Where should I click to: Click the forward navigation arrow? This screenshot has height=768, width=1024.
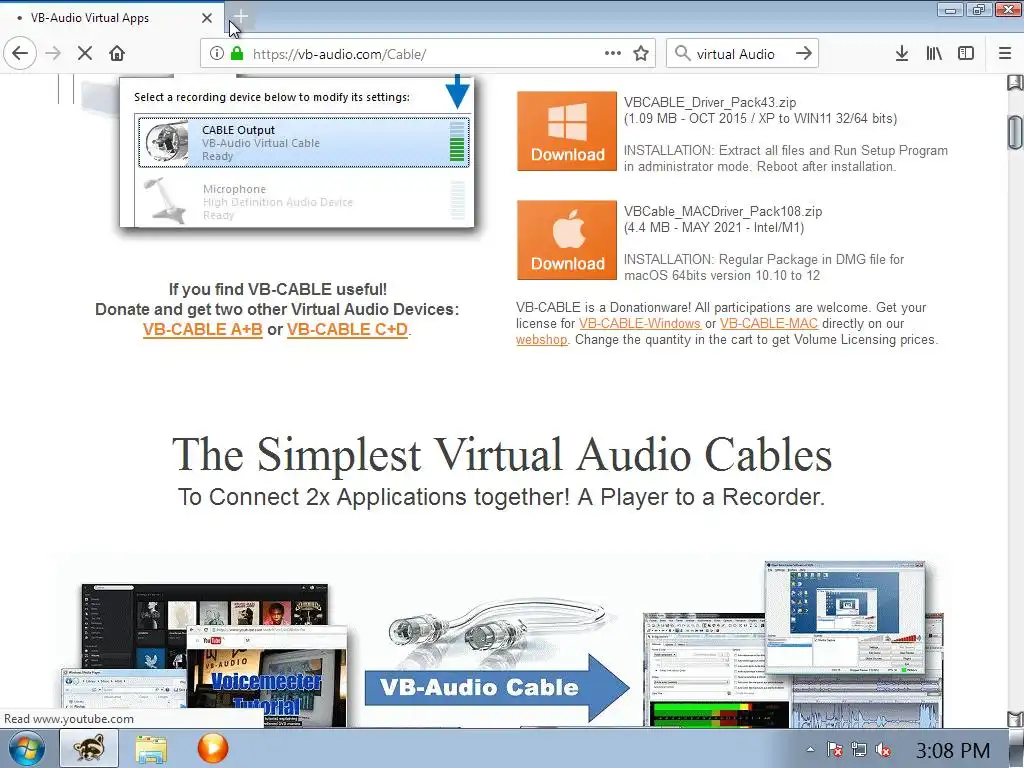pos(53,54)
